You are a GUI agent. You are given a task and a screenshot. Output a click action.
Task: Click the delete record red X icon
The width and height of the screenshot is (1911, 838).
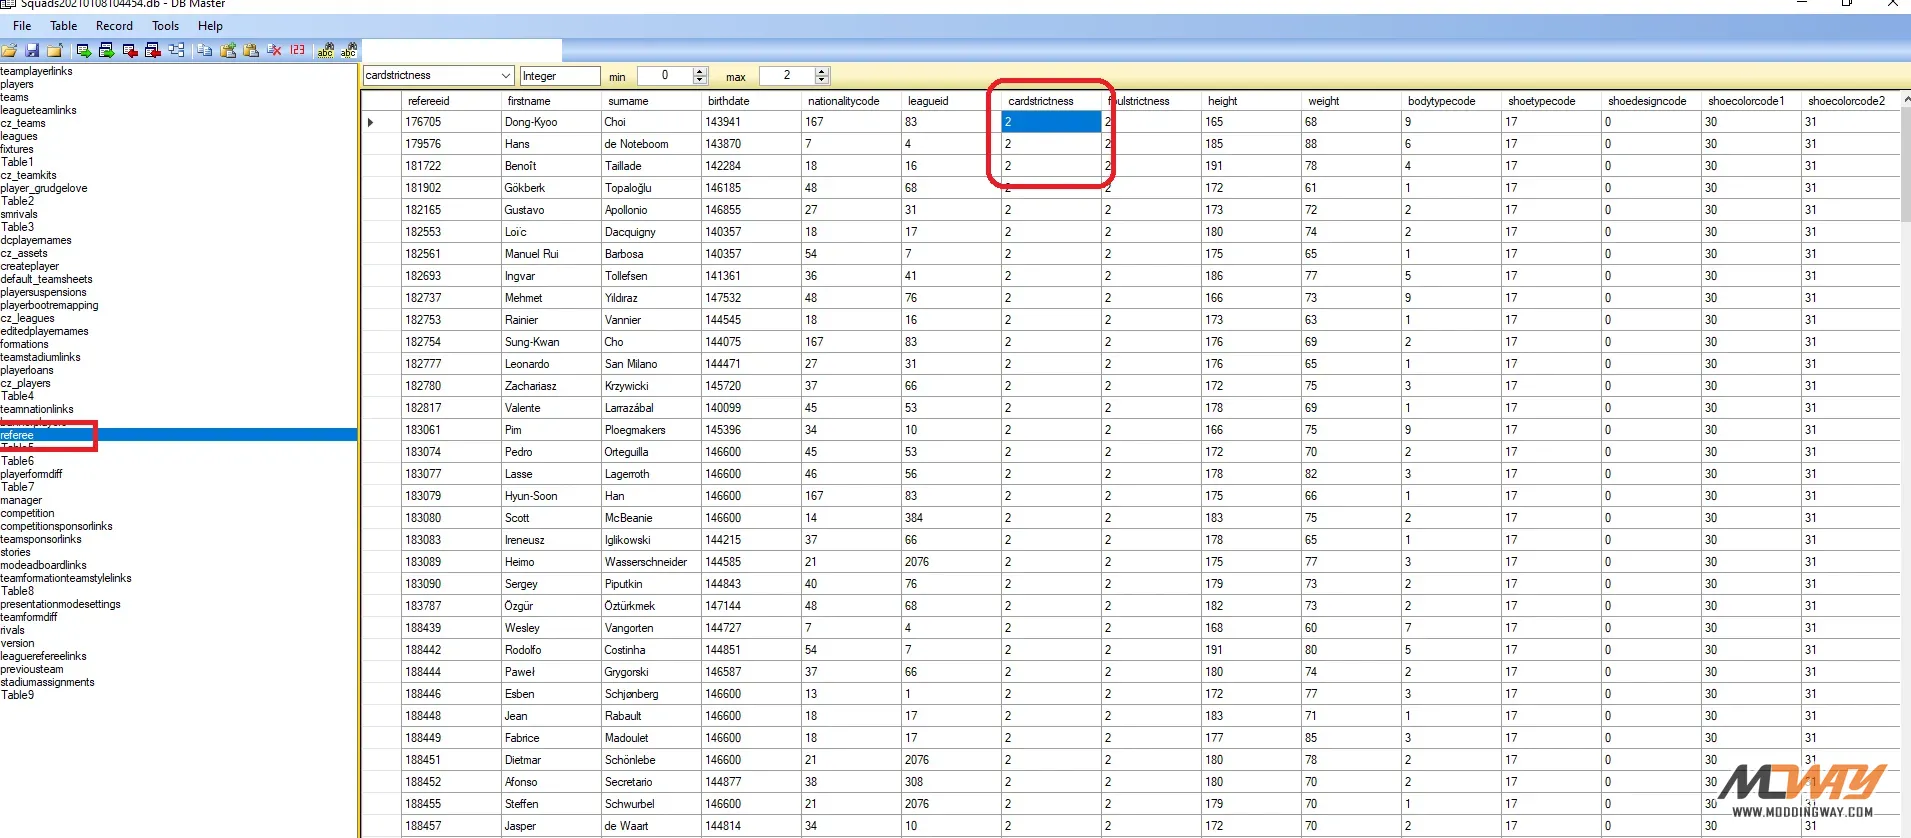pos(274,50)
